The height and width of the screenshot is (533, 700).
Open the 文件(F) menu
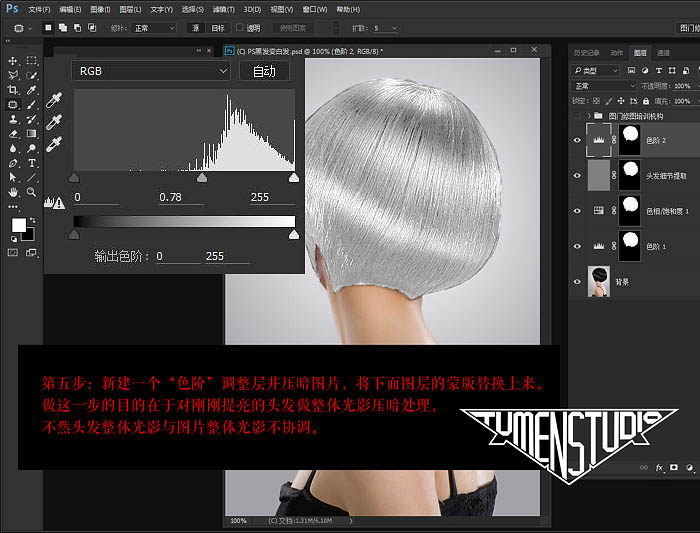pyautogui.click(x=39, y=9)
